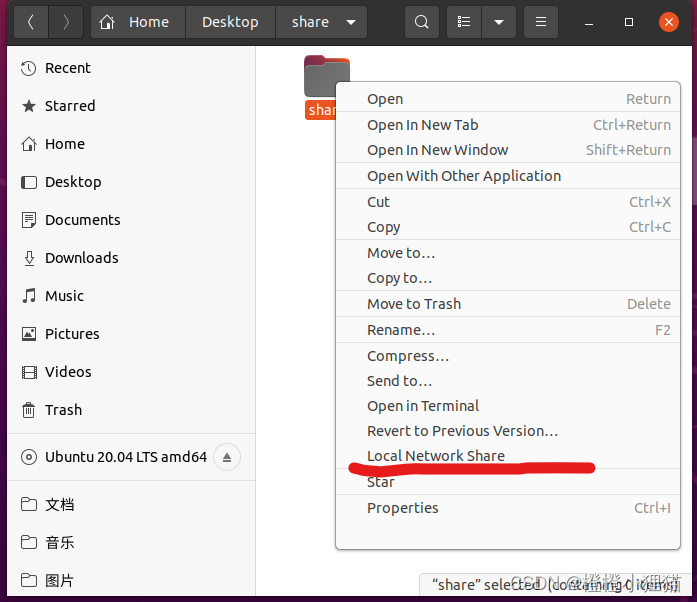Click the 文档 folder icon
Viewport: 697px width, 602px height.
tap(28, 504)
